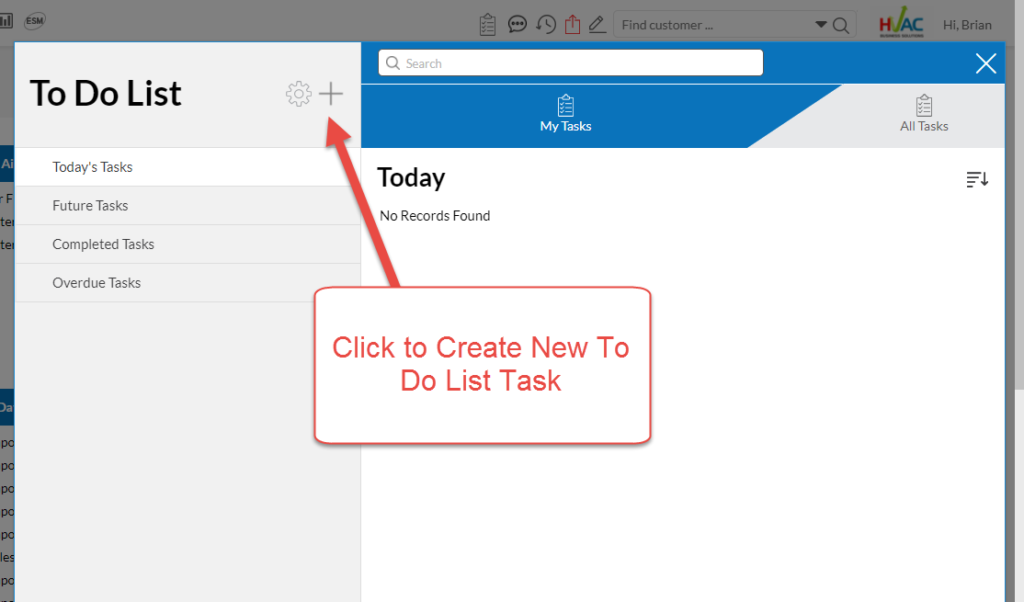
Task: Show Completed Tasks list
Action: [x=101, y=244]
